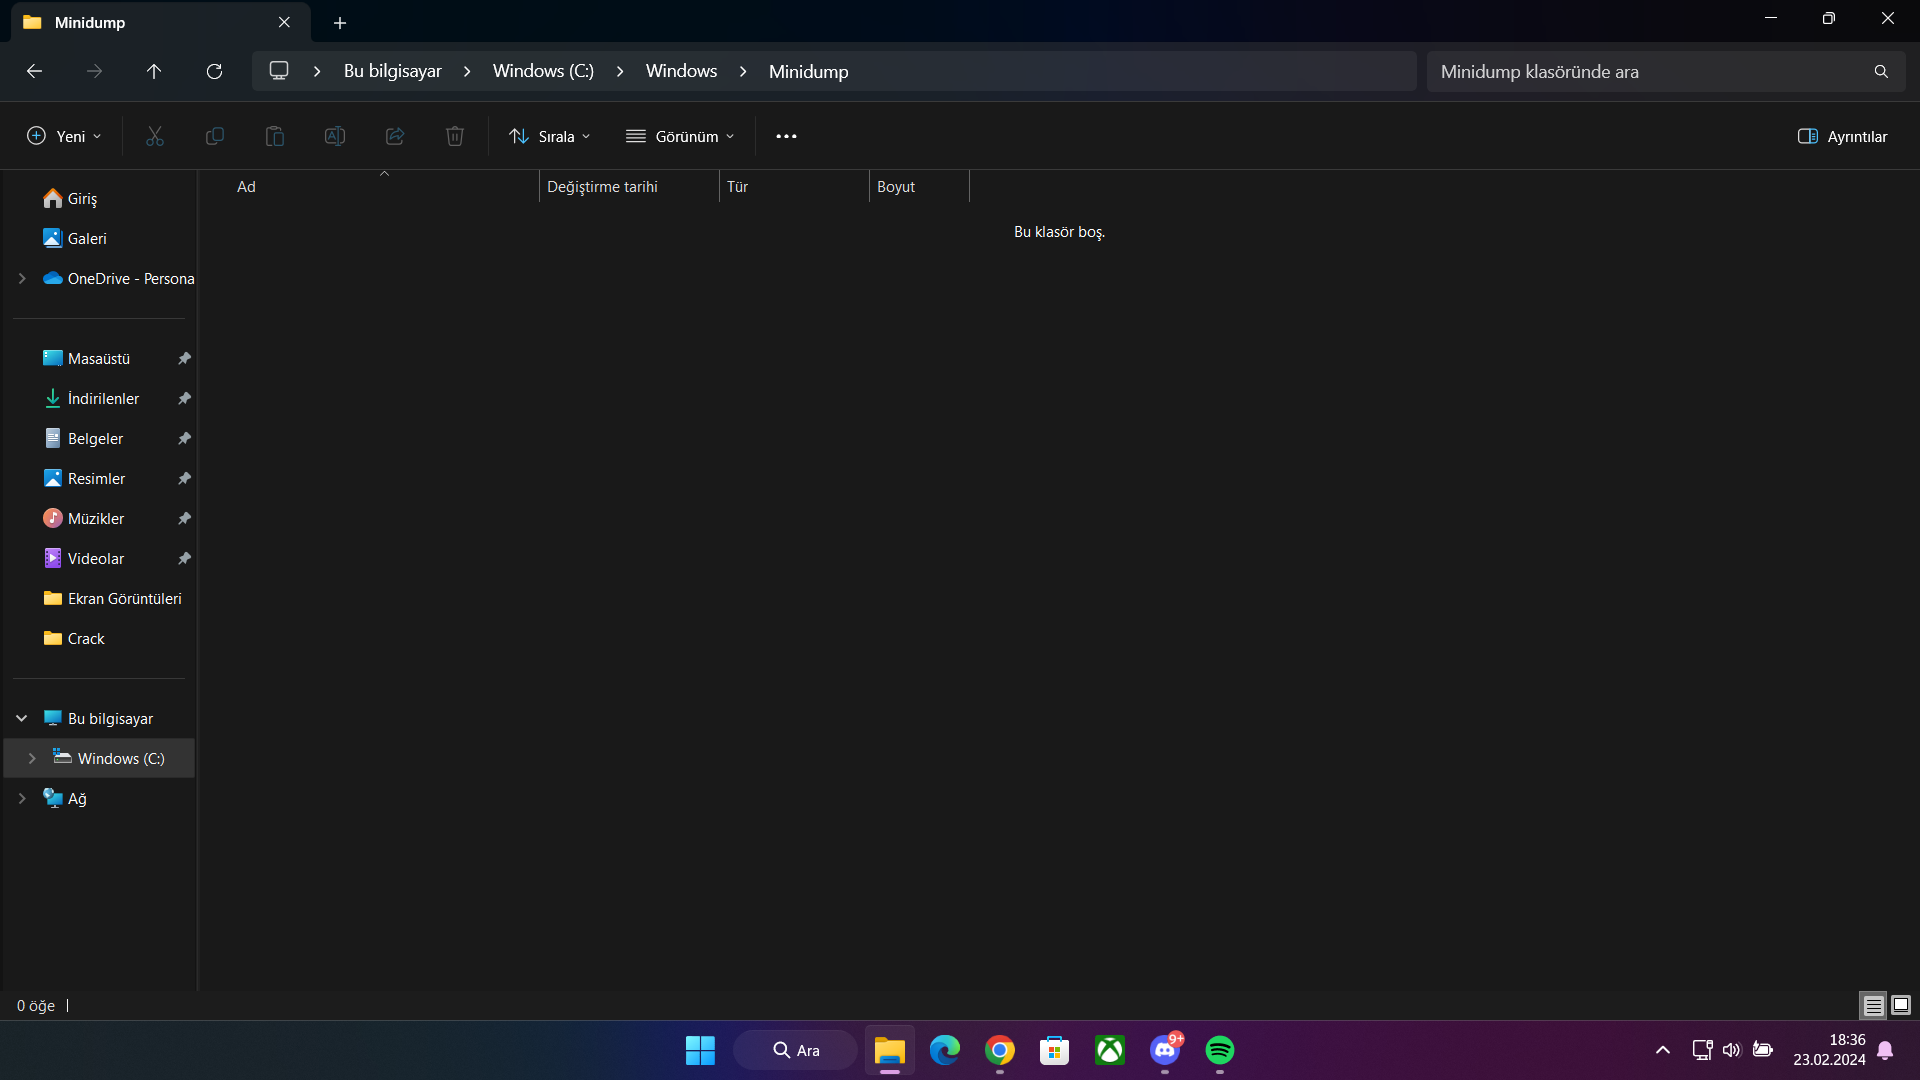Switch to large thumbnails view in status bar

point(1901,1005)
